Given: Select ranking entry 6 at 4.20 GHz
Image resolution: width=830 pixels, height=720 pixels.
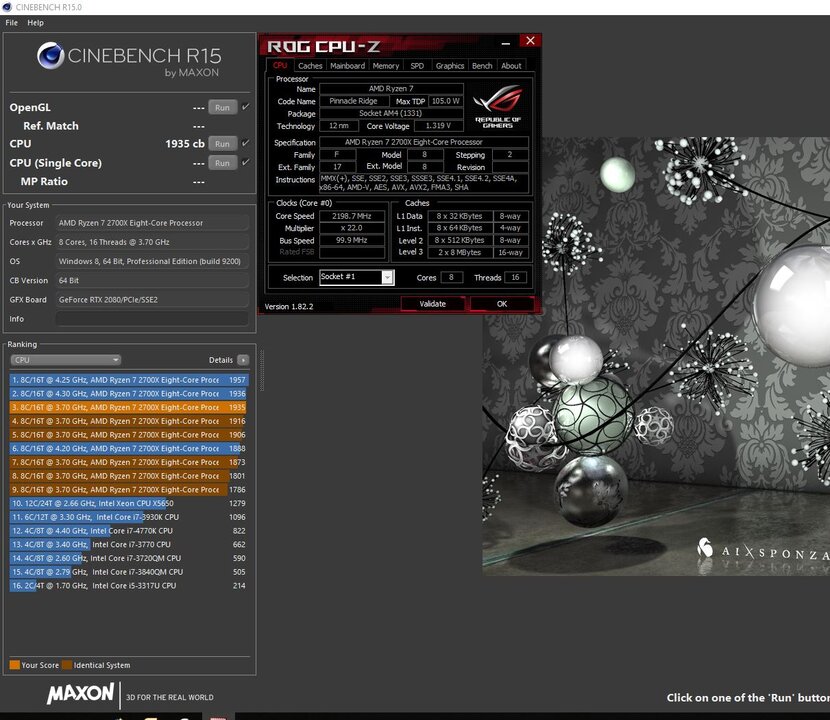Looking at the screenshot, I should click(129, 448).
